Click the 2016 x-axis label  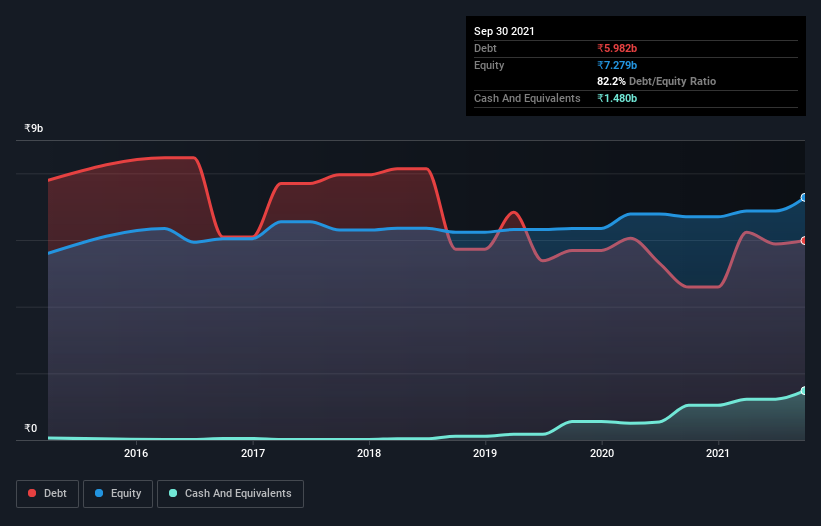(136, 453)
